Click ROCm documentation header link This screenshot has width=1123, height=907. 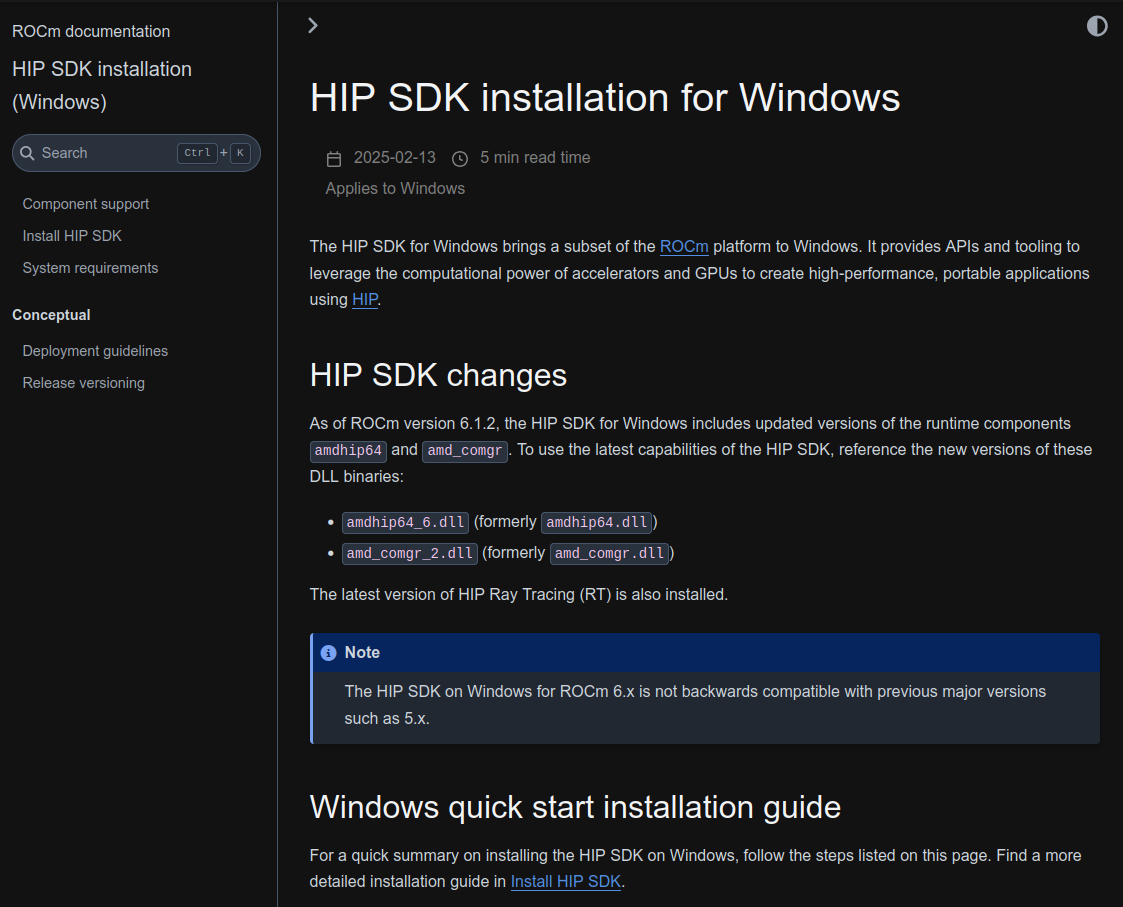tap(91, 32)
